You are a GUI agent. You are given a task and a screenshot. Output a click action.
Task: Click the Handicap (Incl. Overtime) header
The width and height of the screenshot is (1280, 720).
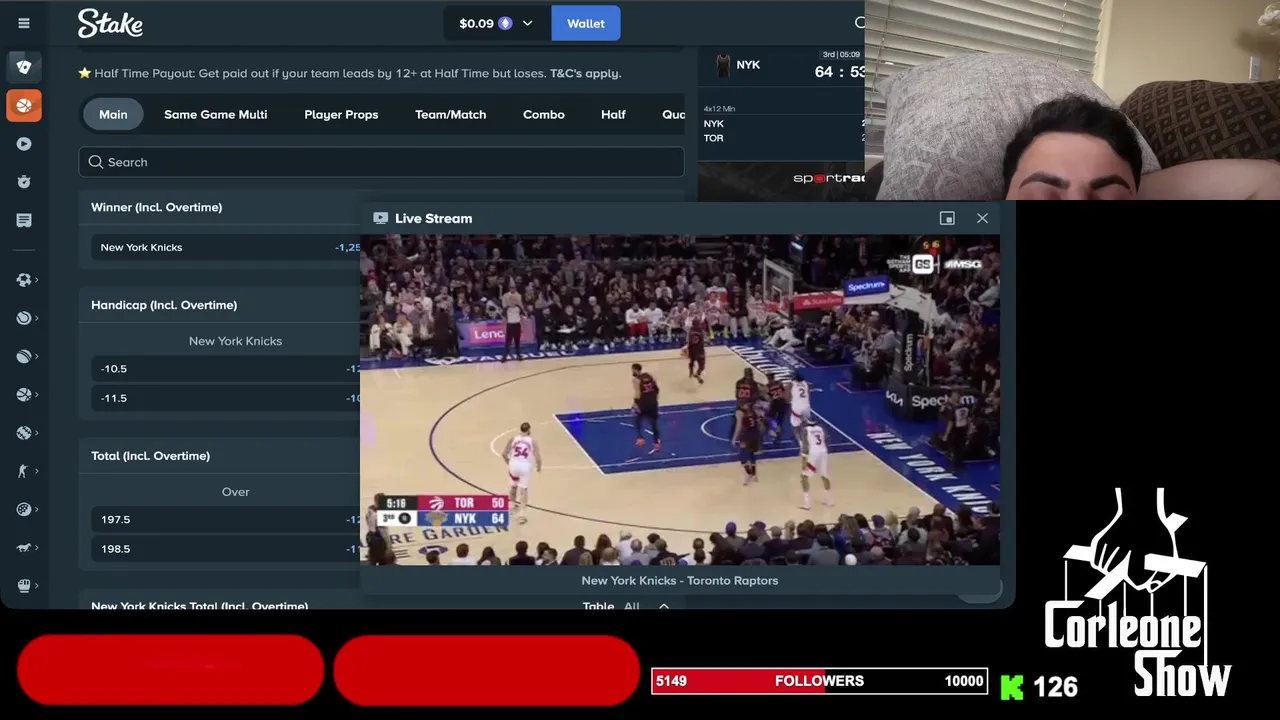click(x=164, y=305)
